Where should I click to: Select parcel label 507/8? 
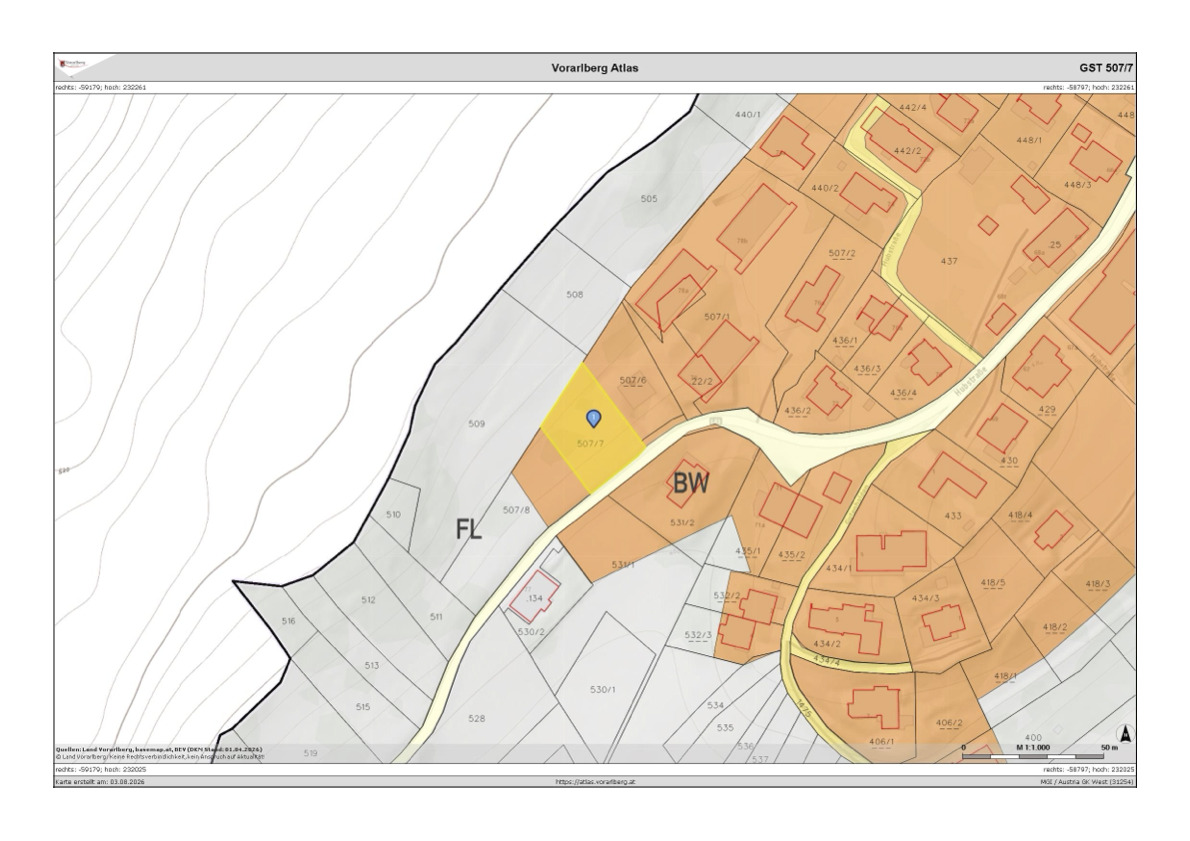516,510
